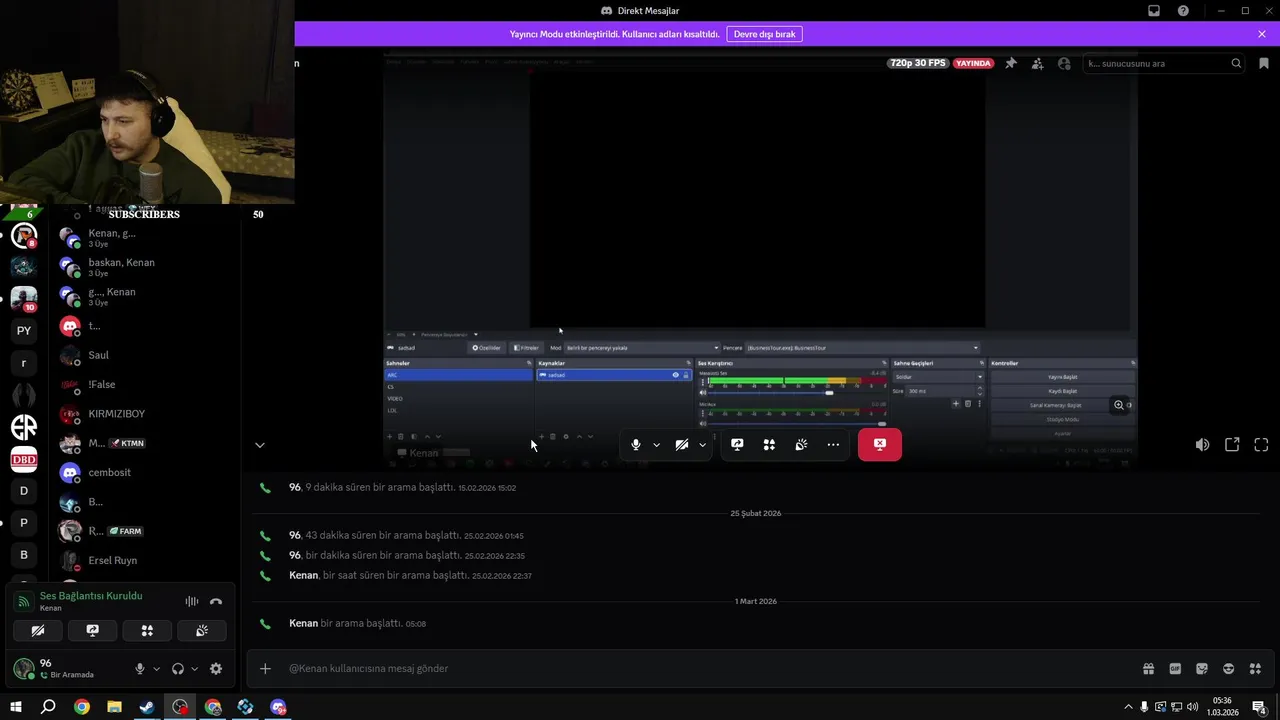Screen dimensions: 1280x720
Task: Click the Devre dışı bırak button
Action: tap(765, 34)
